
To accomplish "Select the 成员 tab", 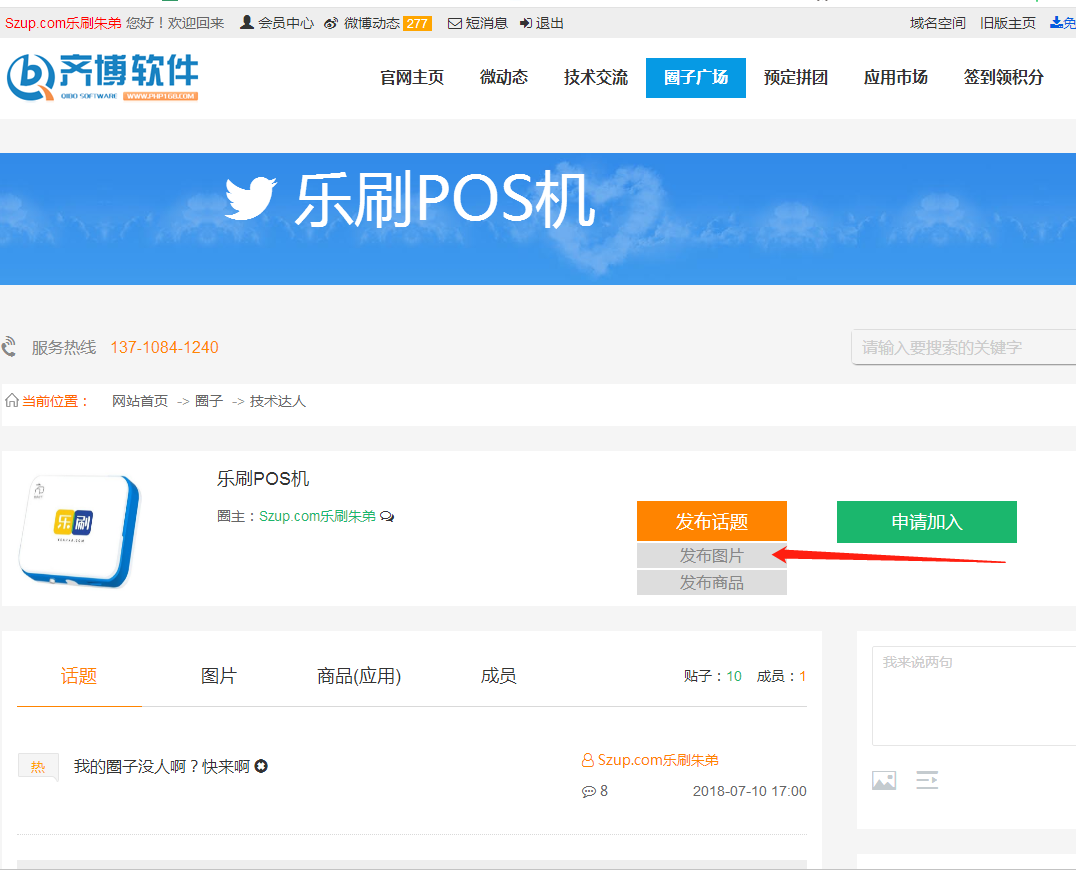I will pos(498,676).
